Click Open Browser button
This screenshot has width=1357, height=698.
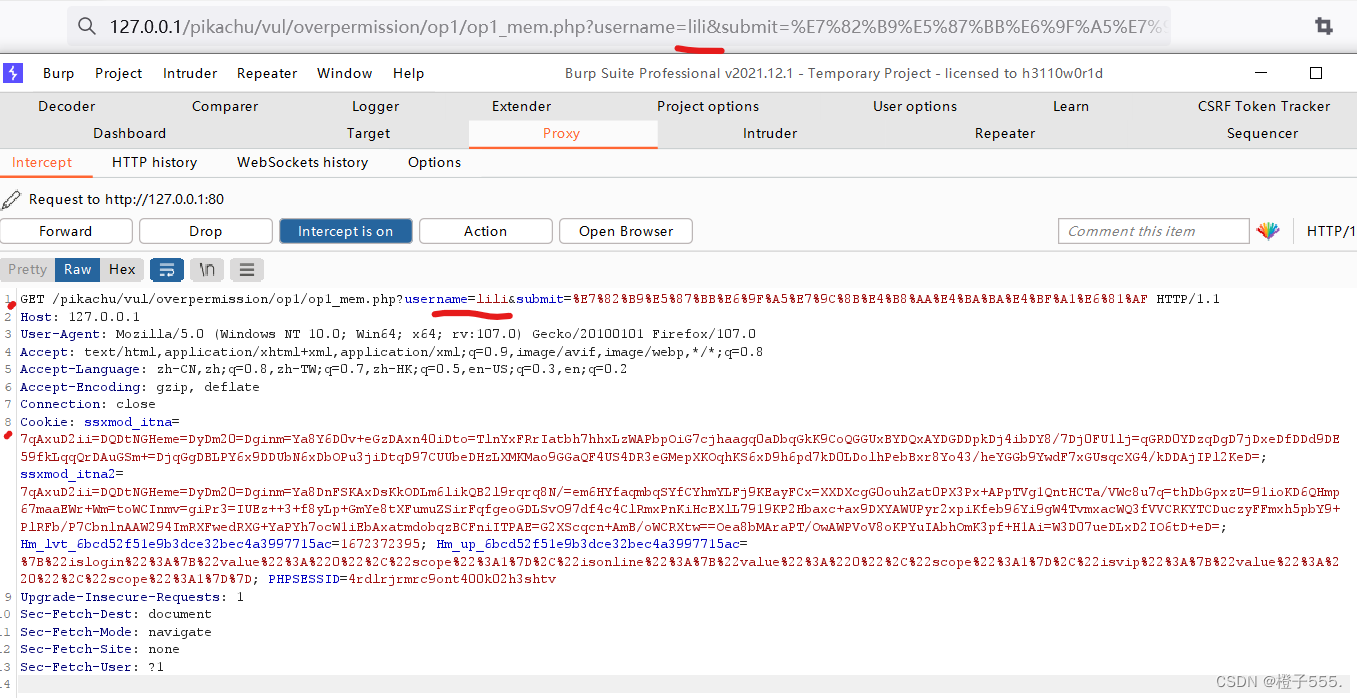click(x=626, y=231)
